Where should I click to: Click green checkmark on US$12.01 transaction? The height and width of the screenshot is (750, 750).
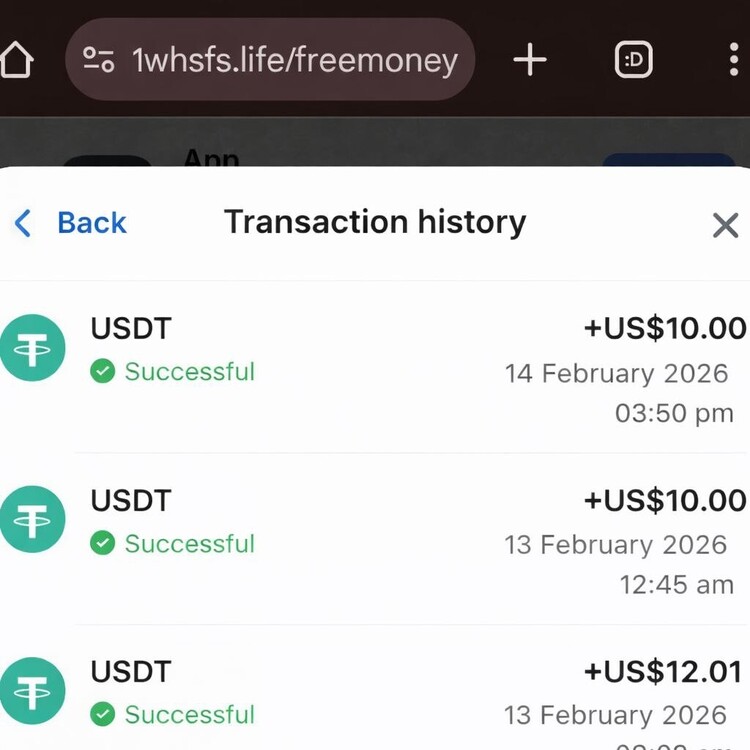102,714
